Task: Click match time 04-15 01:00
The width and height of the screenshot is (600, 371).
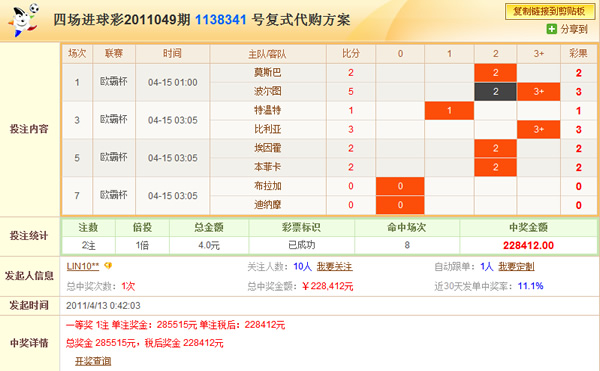Action: (x=173, y=83)
